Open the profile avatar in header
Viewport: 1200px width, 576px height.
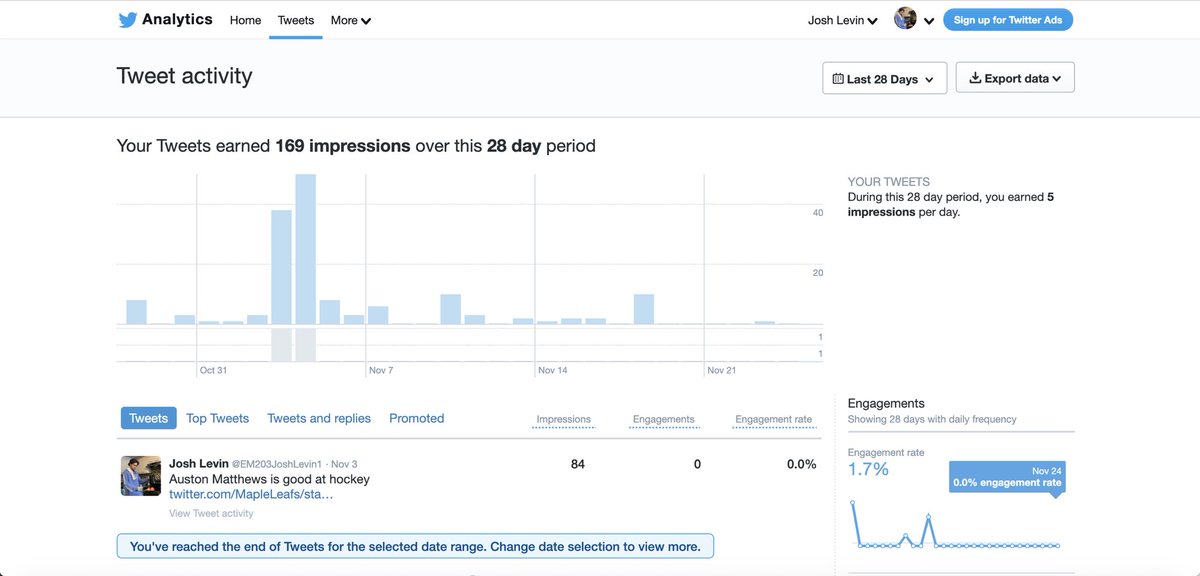[x=906, y=19]
